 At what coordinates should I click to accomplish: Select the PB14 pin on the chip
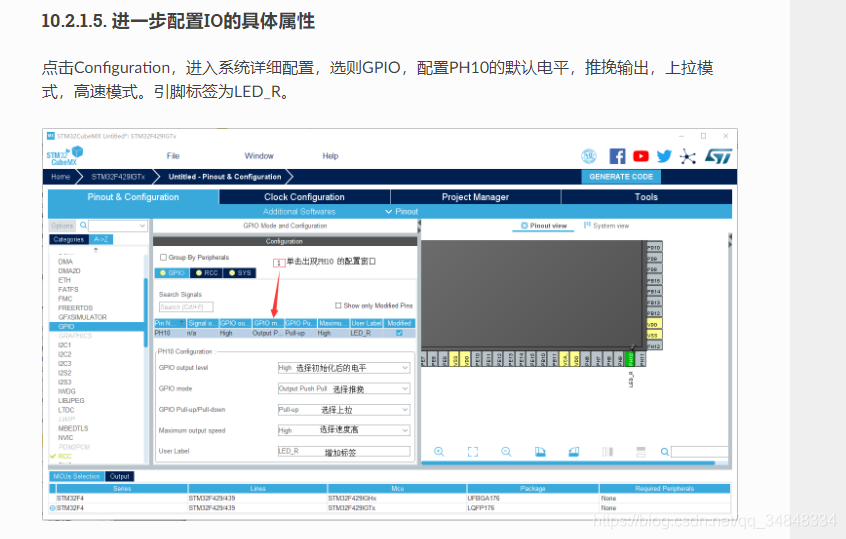point(654,291)
